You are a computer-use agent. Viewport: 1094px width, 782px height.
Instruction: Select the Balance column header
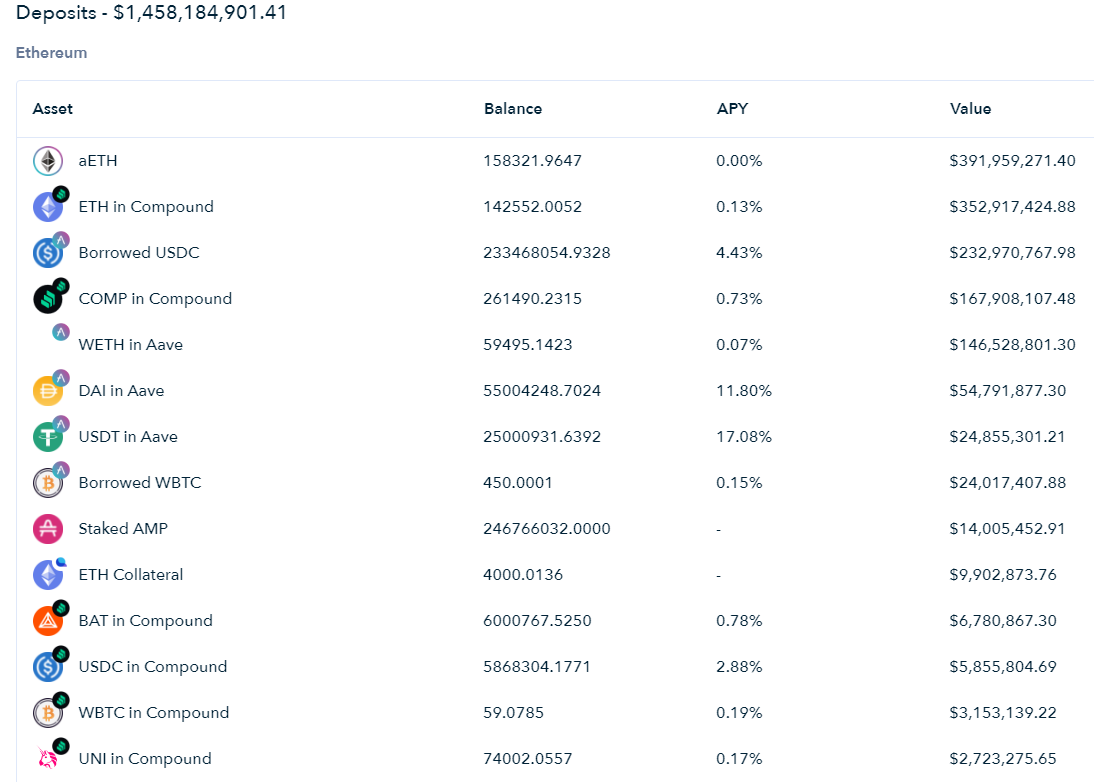[x=513, y=109]
